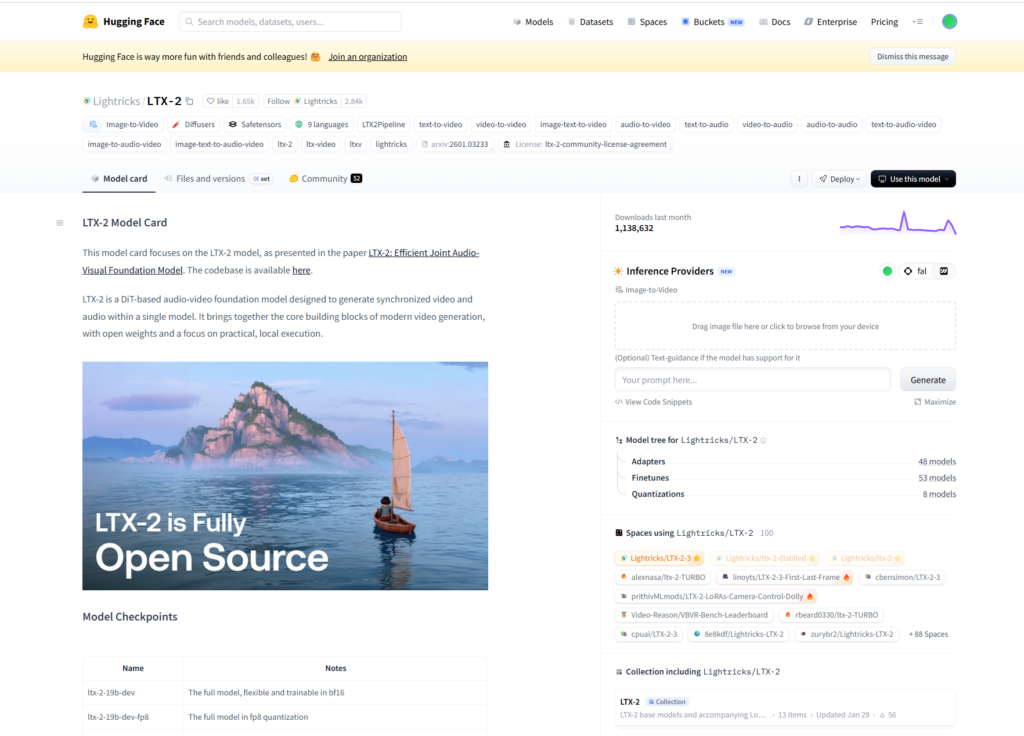Screen dimensions: 1024x736
Task: Click the table of contents icon beside LTX-2 Model Card
Action: click(60, 222)
